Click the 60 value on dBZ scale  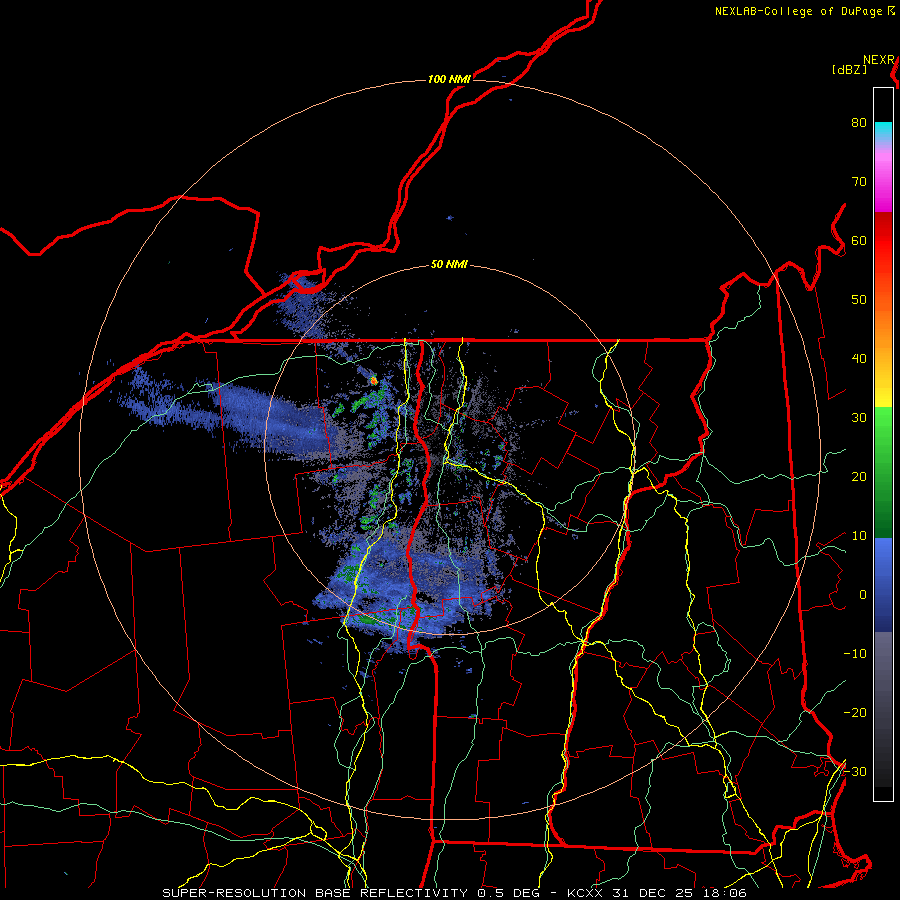[859, 241]
